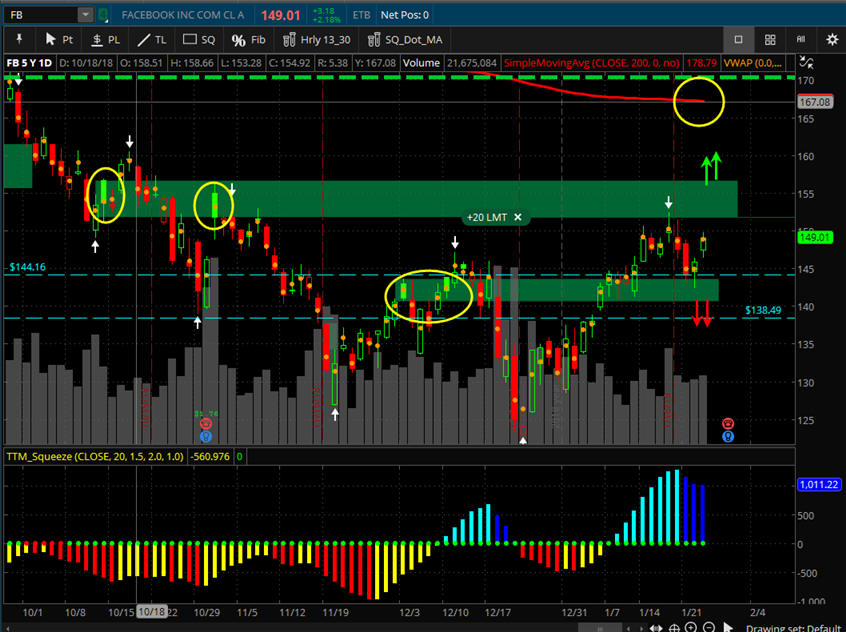Click the 178.79 moving average value

tap(701, 63)
